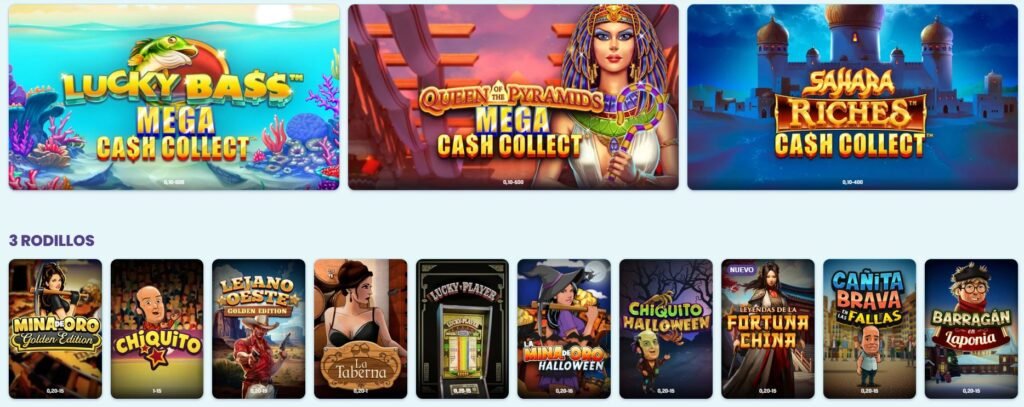Launch Cañita Brava en las Fallas
Screen dimensions: 1024x407
coord(869,329)
